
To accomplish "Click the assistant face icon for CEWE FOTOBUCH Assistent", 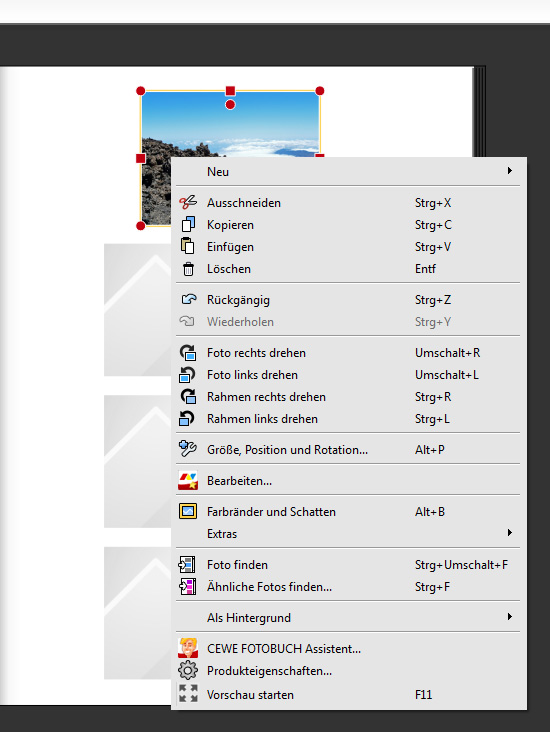I will 188,648.
